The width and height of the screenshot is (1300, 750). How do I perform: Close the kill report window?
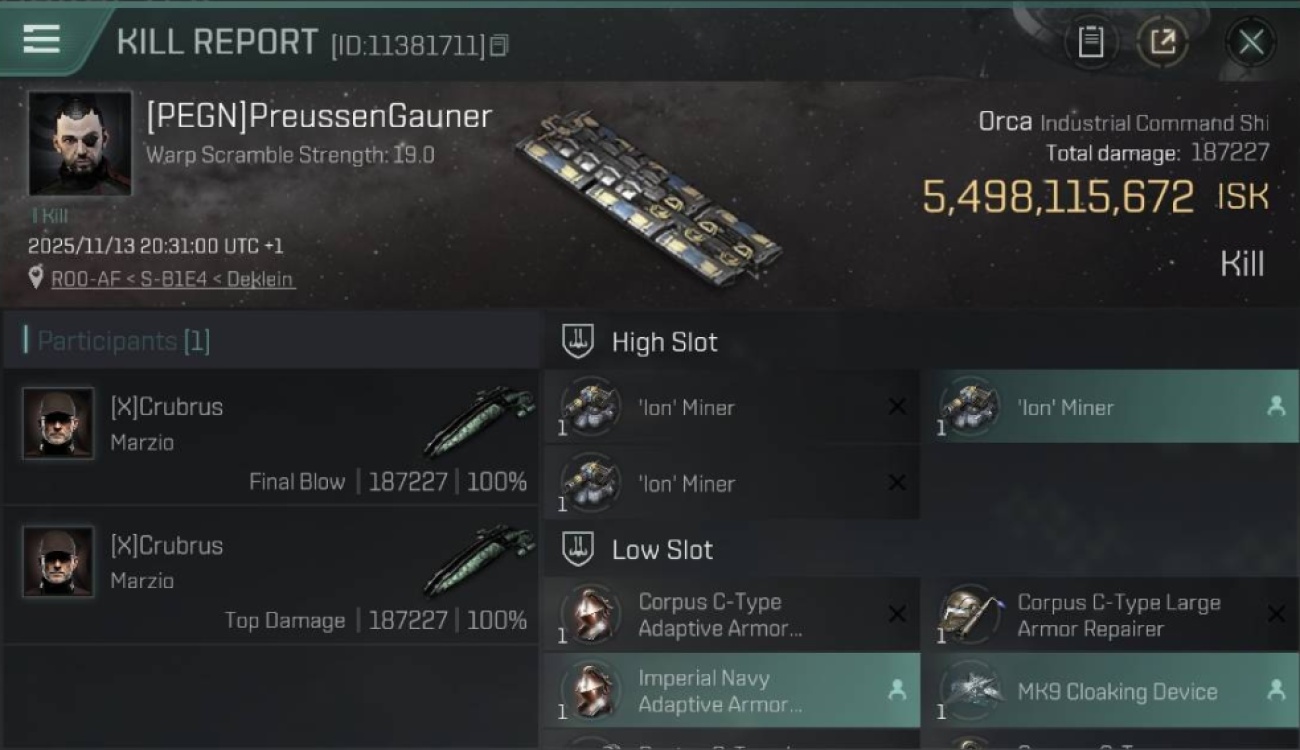tap(1250, 42)
